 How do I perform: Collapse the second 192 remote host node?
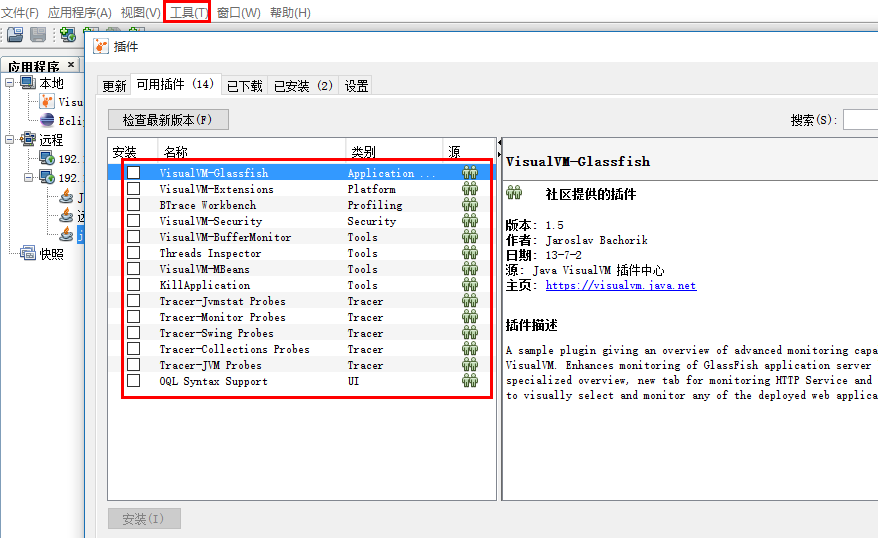(x=29, y=177)
